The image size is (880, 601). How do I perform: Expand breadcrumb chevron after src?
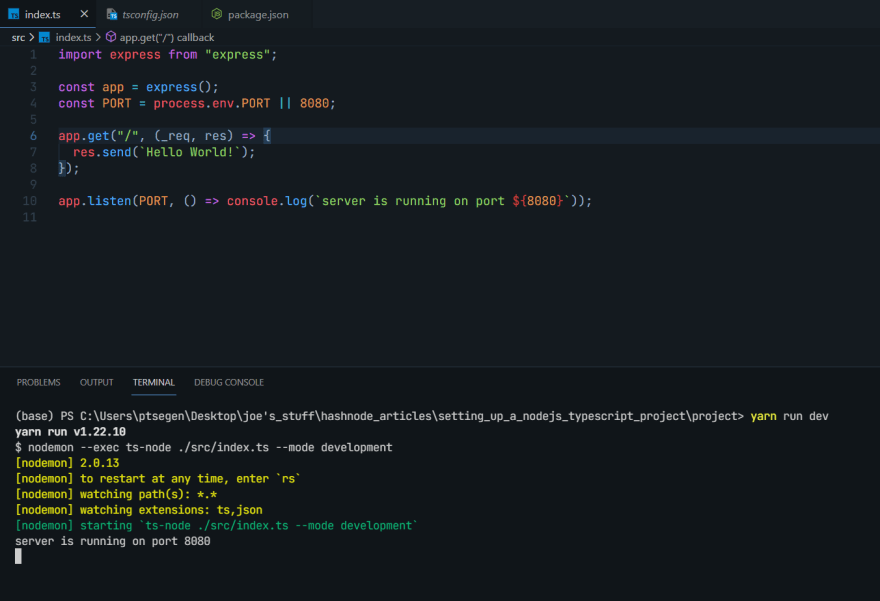31,38
